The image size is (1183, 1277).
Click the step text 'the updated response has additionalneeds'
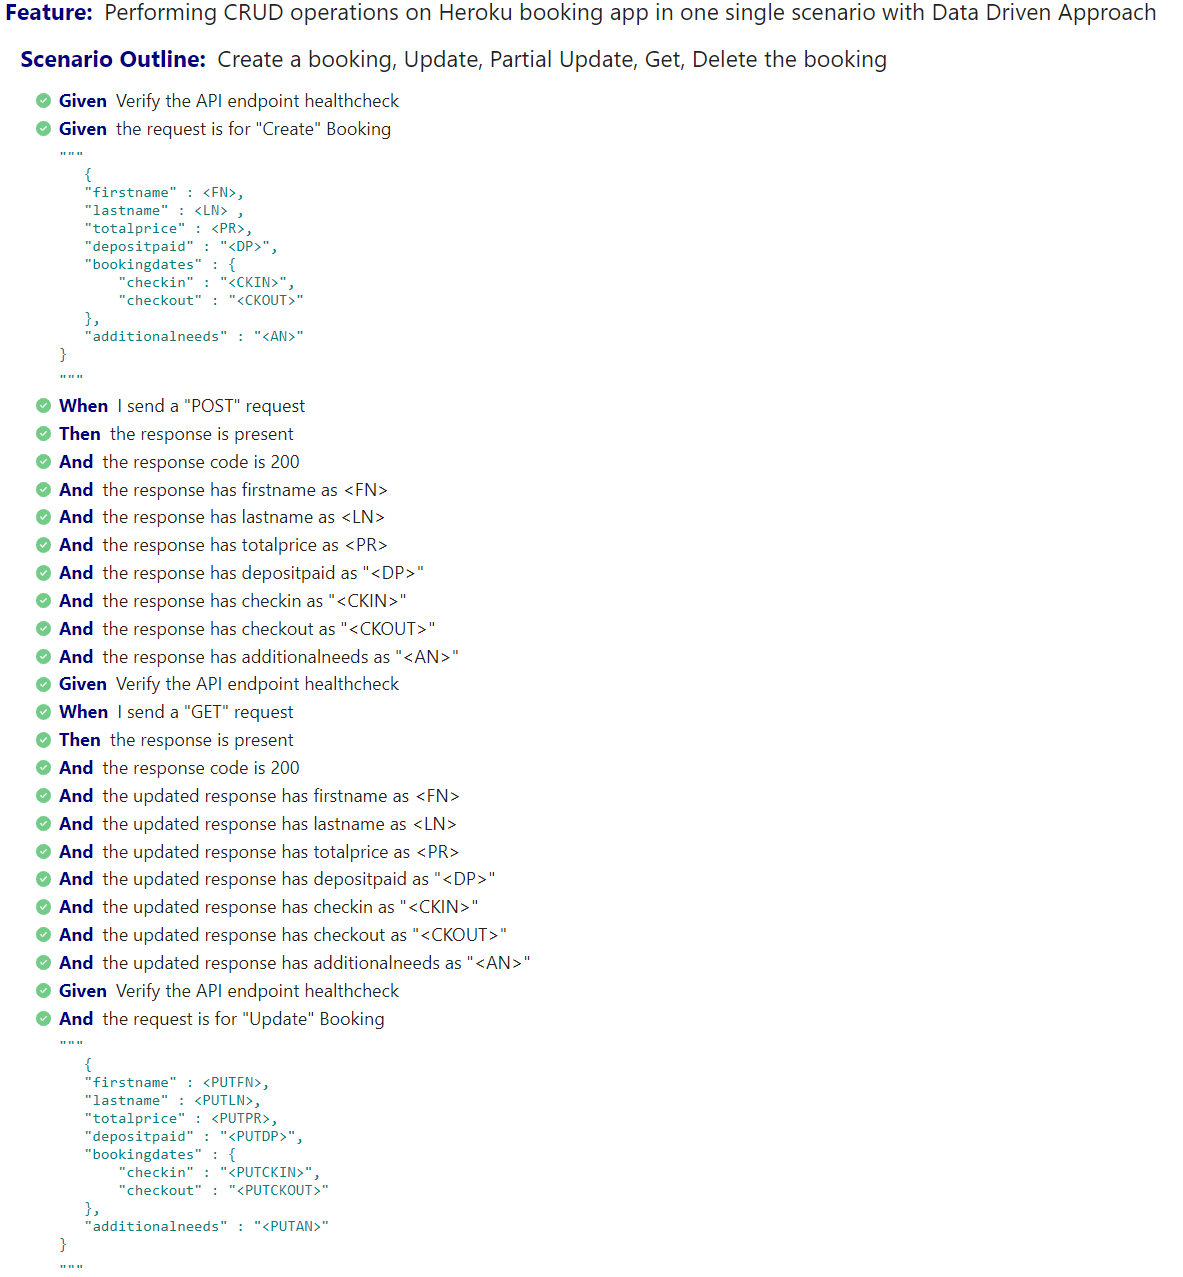coord(316,963)
